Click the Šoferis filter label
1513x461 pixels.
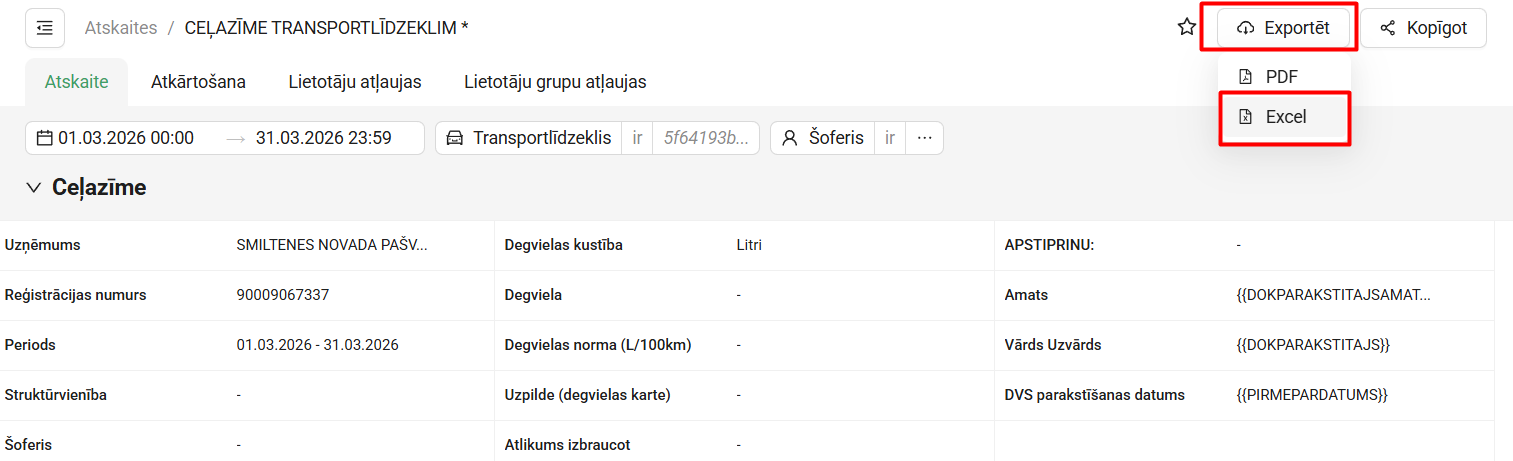[x=836, y=138]
